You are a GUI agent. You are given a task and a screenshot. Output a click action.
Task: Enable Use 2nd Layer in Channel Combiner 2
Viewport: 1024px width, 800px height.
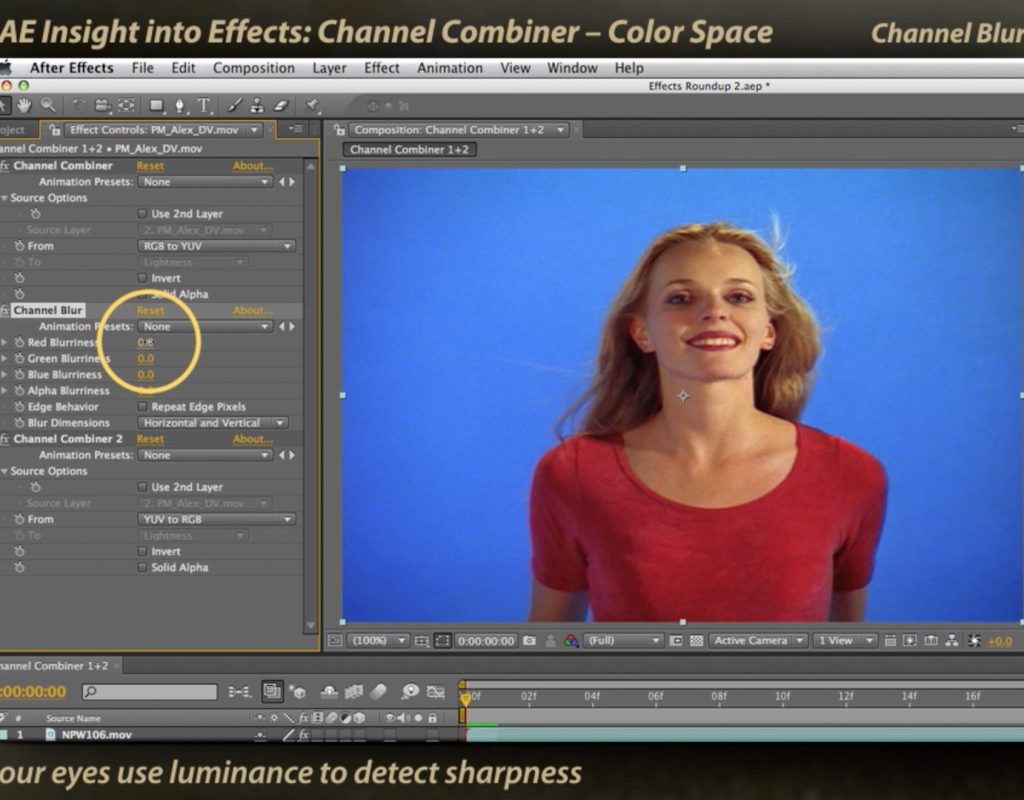pos(142,487)
